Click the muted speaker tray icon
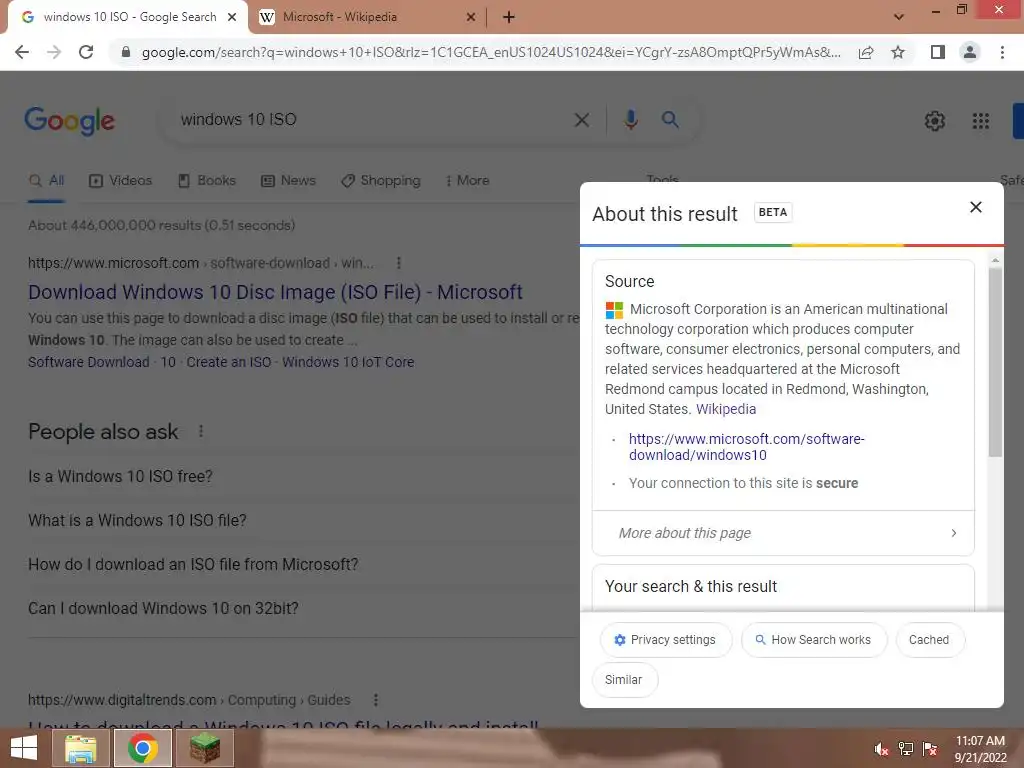Image resolution: width=1024 pixels, height=768 pixels. (x=881, y=749)
